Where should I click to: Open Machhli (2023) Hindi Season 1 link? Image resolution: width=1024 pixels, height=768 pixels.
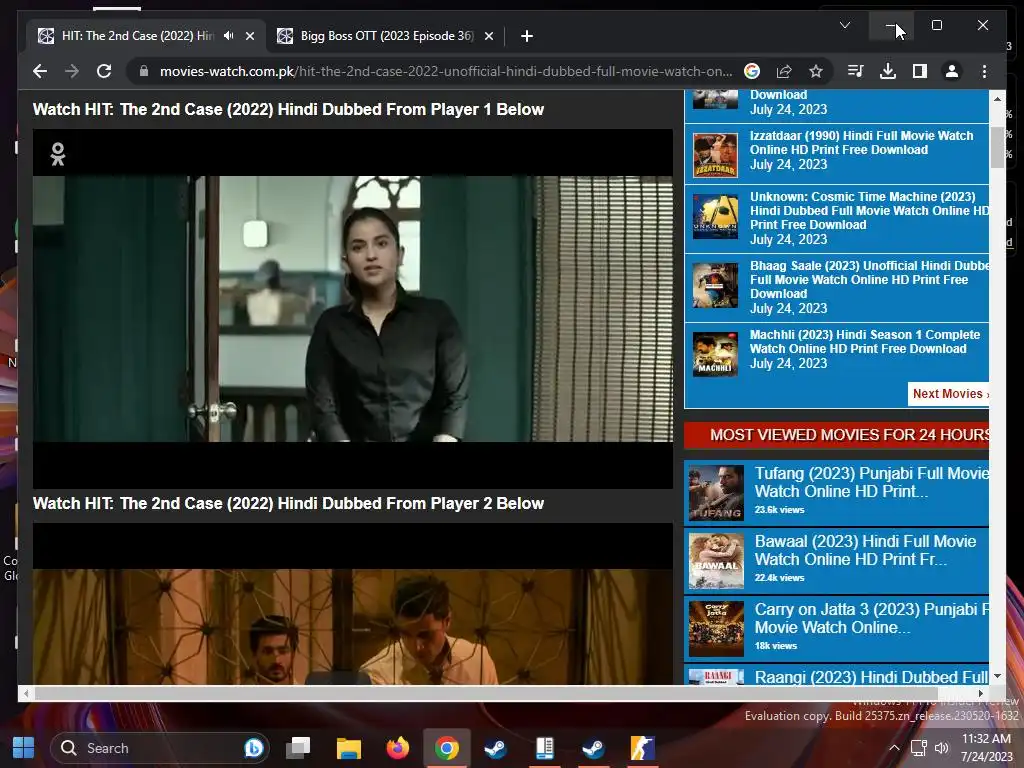865,342
